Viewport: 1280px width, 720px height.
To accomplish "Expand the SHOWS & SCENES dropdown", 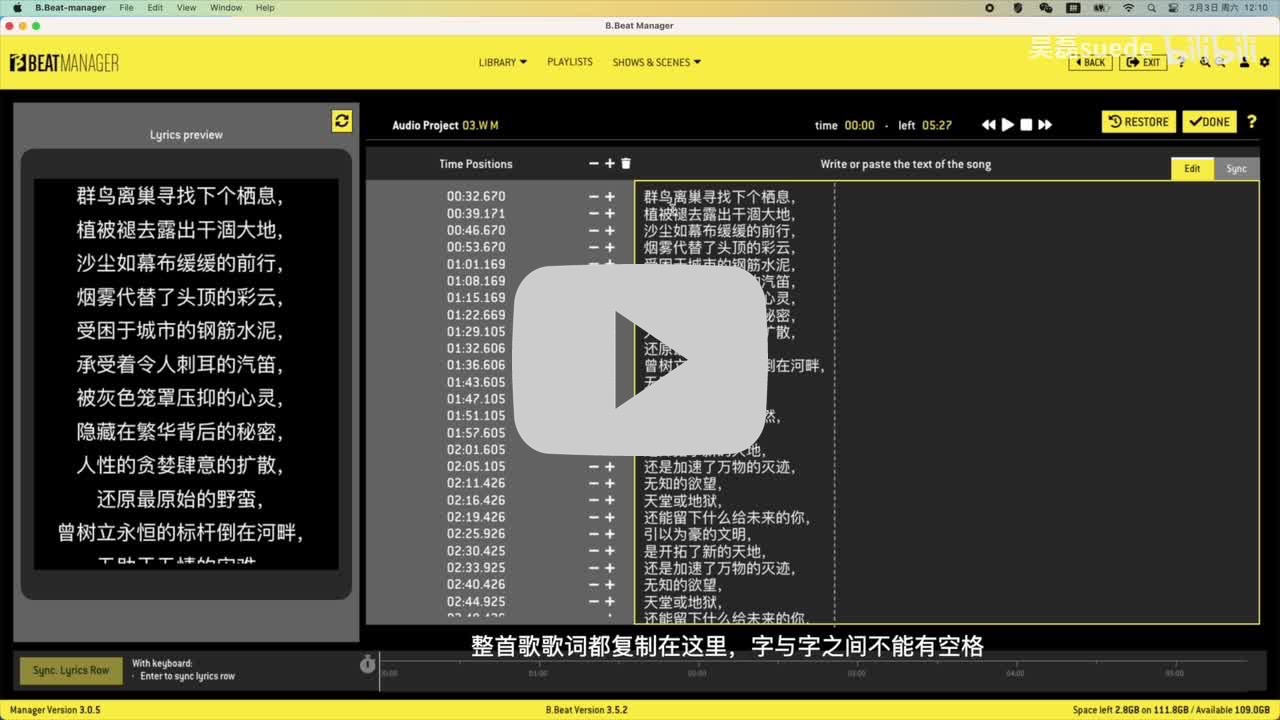I will coord(656,62).
